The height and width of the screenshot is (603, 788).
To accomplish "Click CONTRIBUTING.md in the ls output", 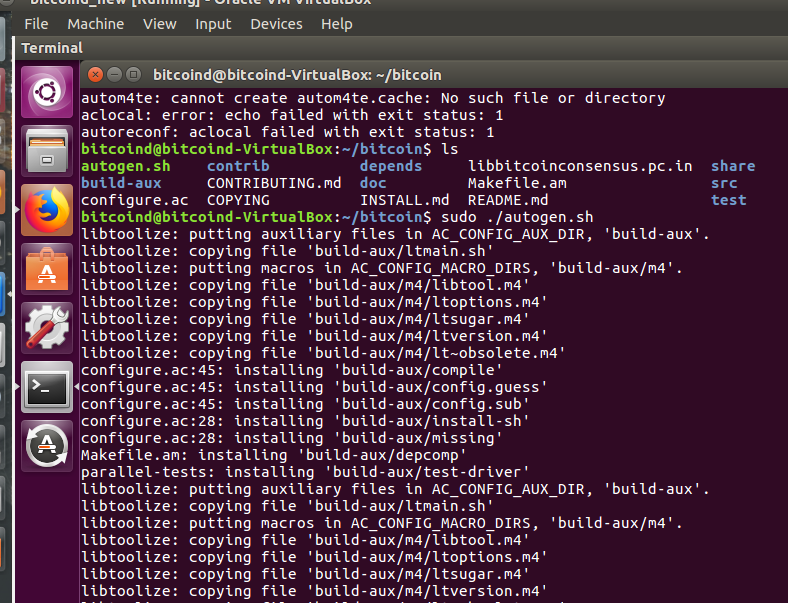I will click(274, 183).
